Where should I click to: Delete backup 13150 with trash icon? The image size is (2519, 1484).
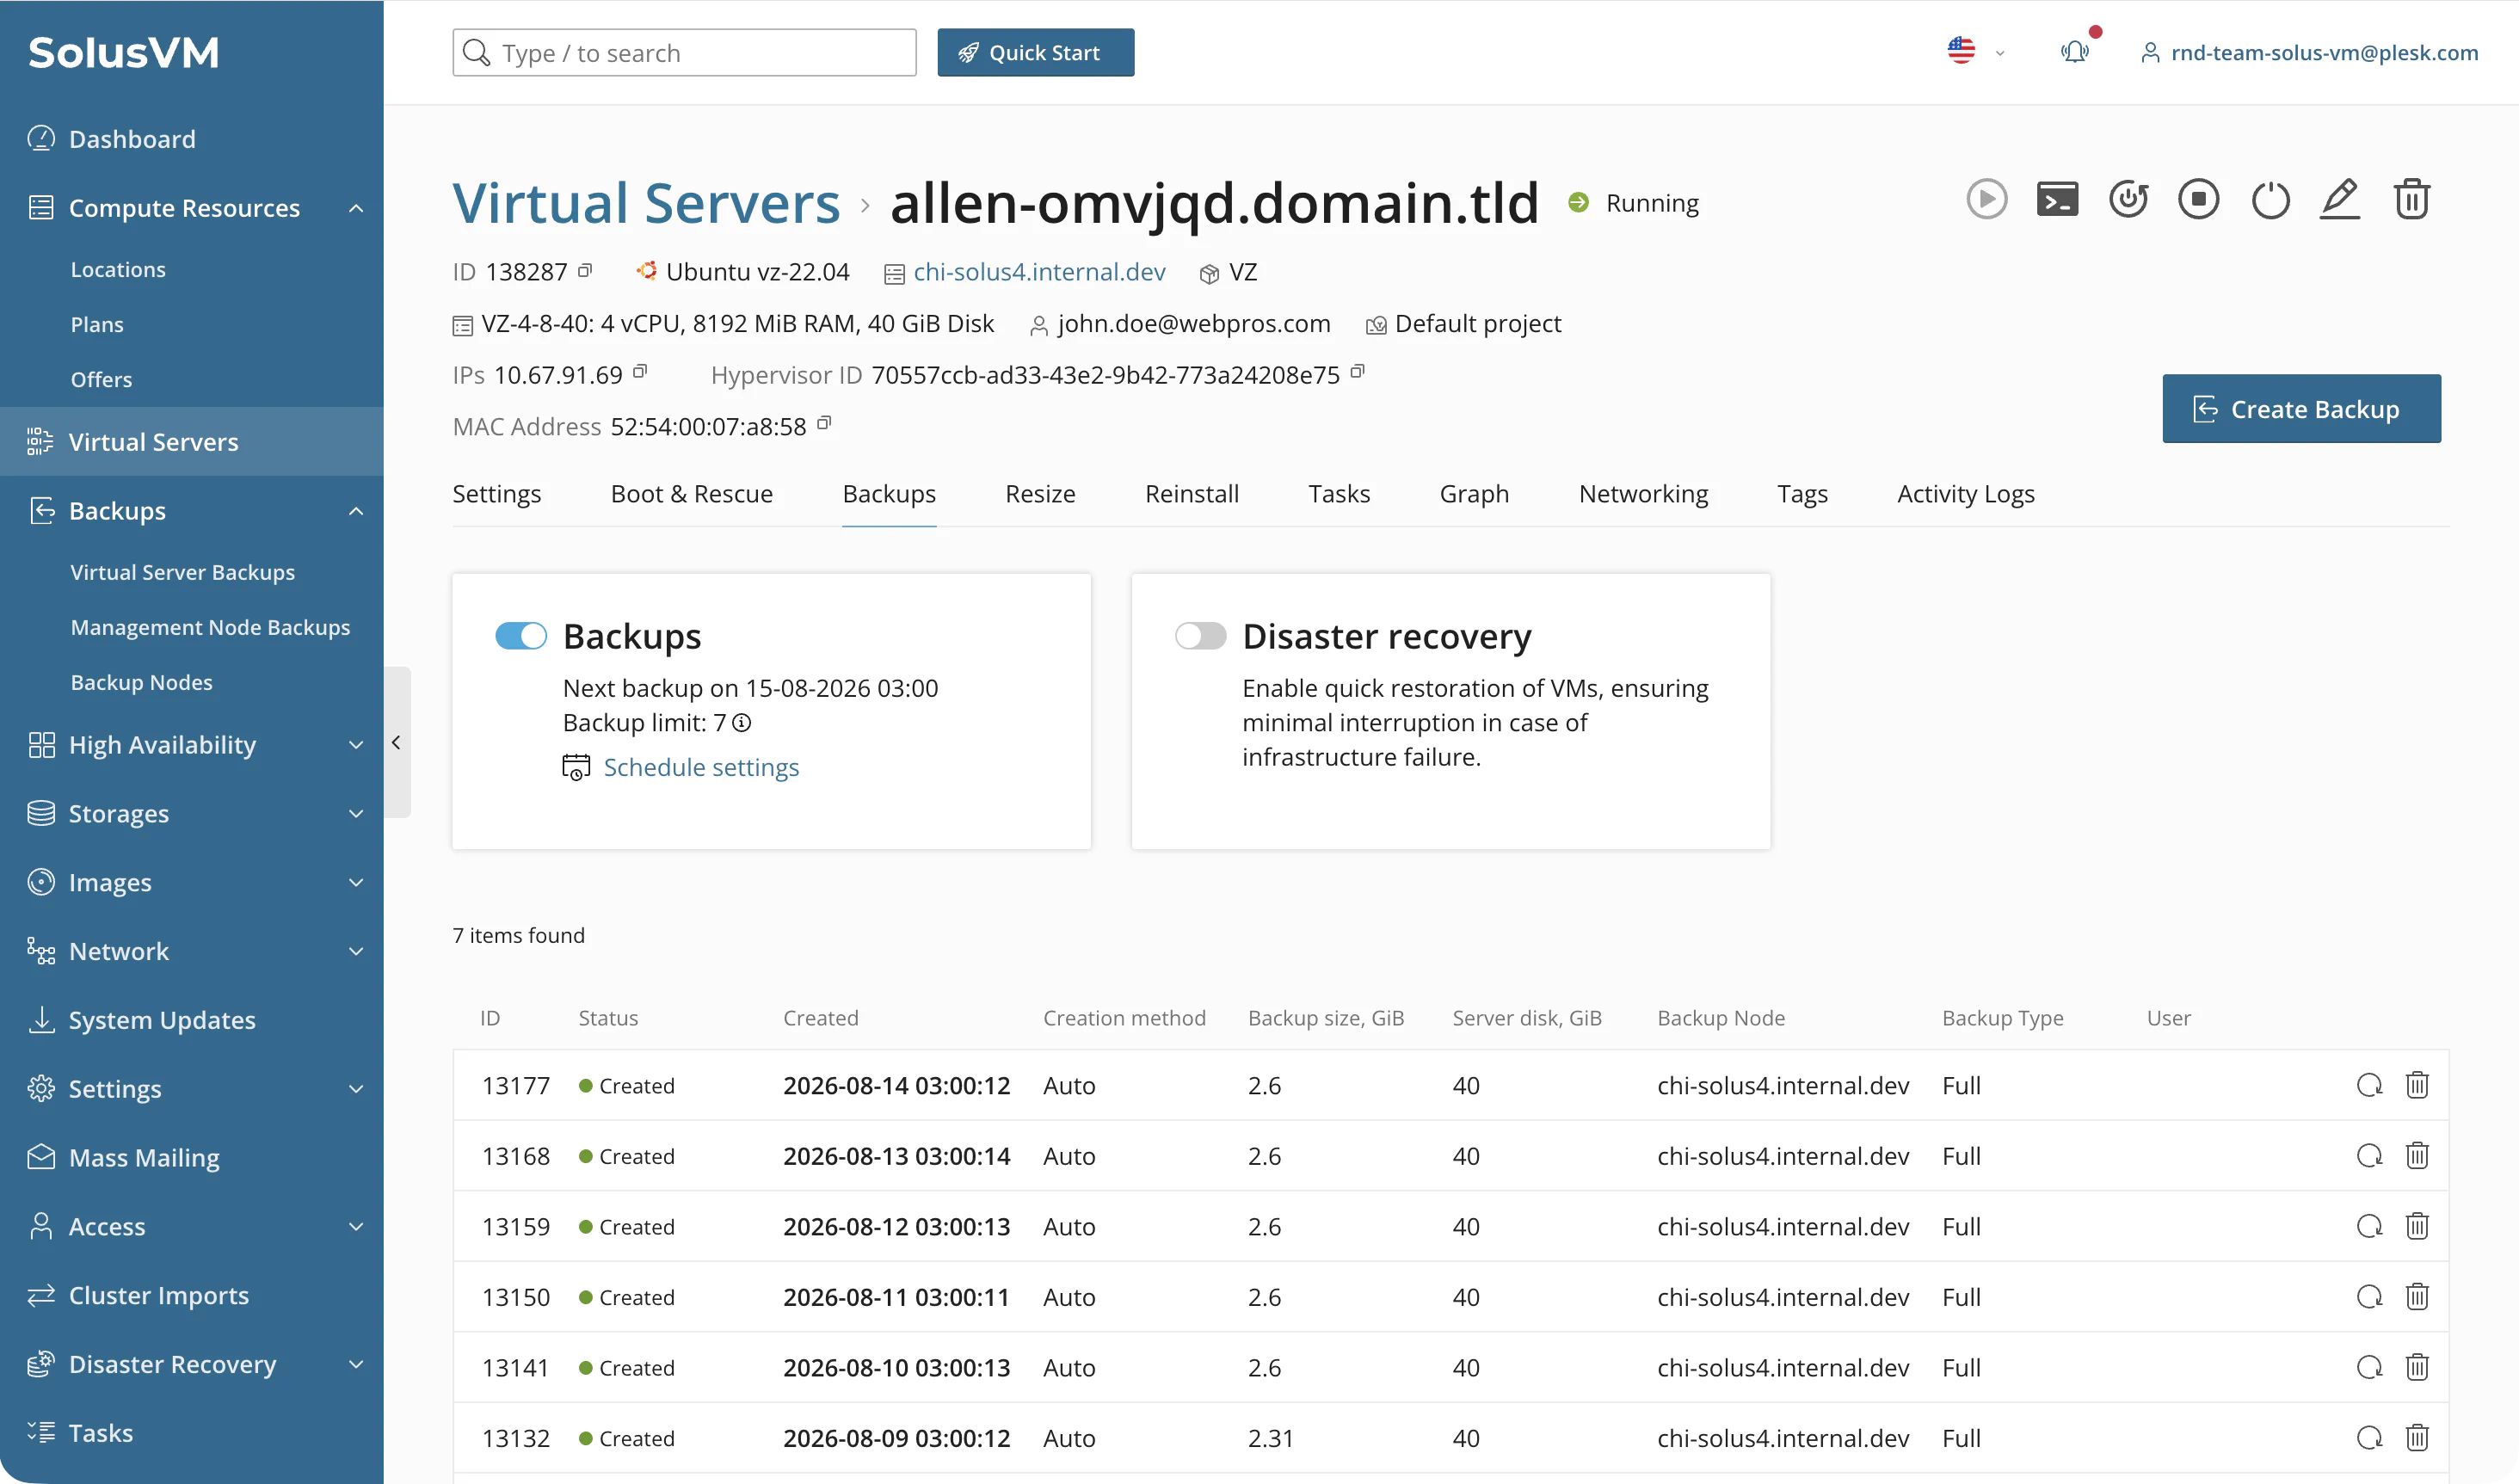tap(2417, 1297)
